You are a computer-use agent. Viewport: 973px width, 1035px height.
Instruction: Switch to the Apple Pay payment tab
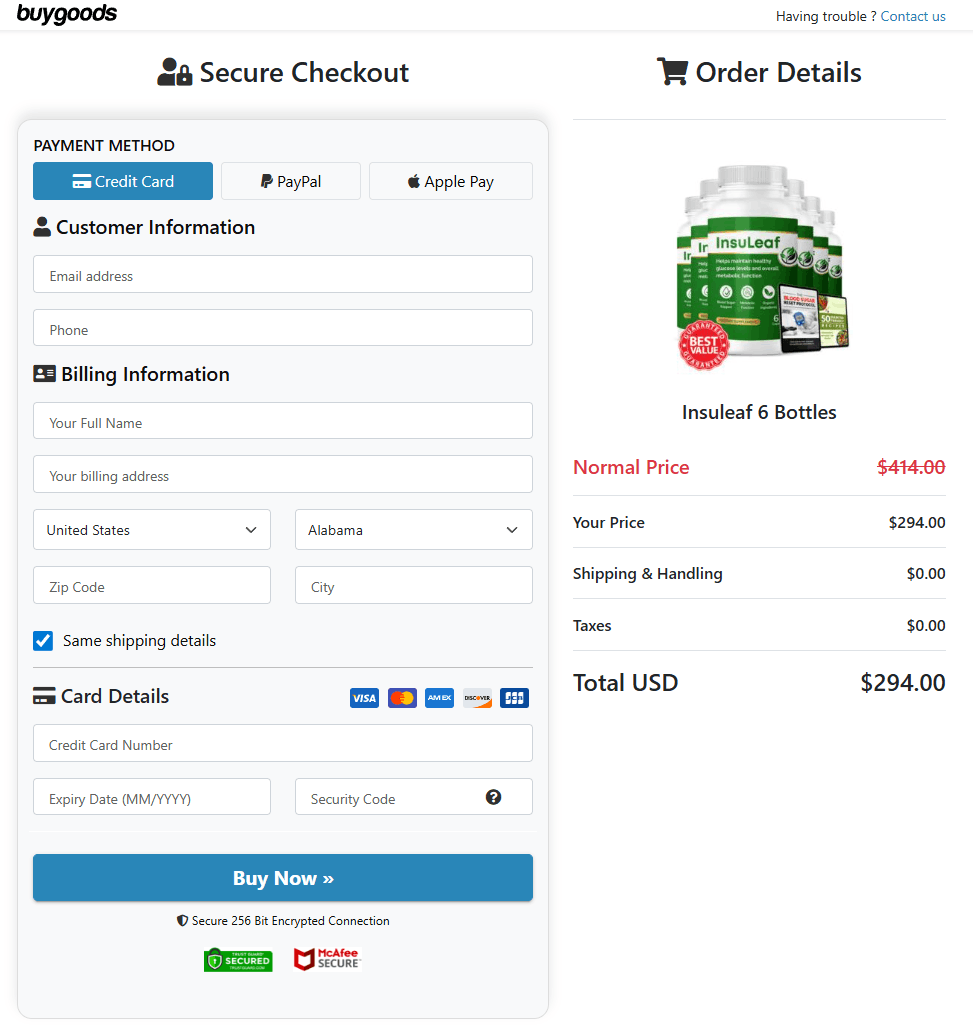point(450,181)
